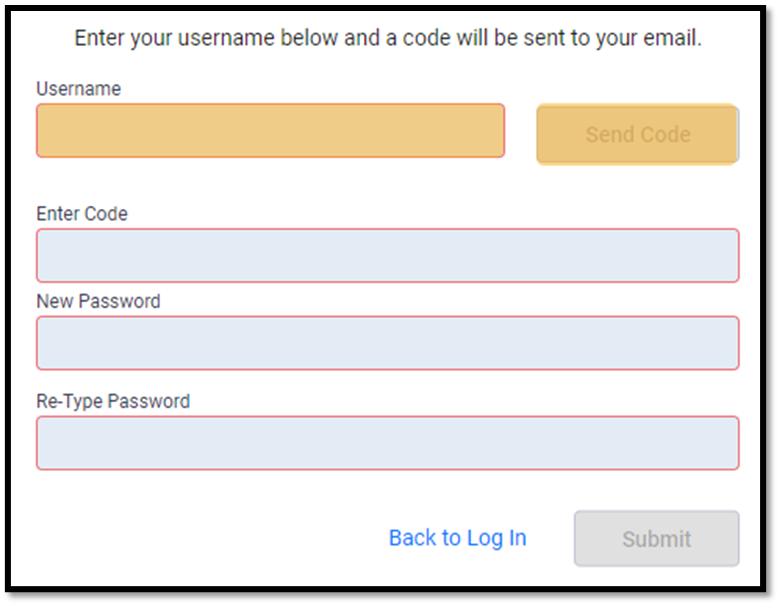Image resolution: width=779 pixels, height=605 pixels.
Task: Click the New Password label
Action: 98,301
